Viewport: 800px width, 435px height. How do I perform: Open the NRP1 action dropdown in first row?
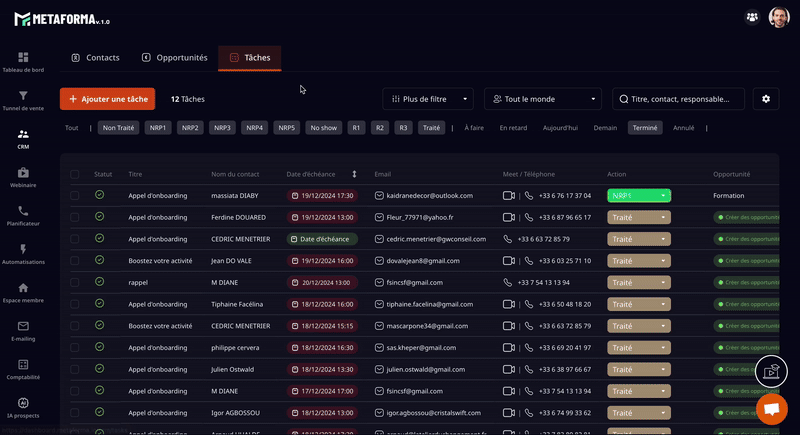(638, 195)
